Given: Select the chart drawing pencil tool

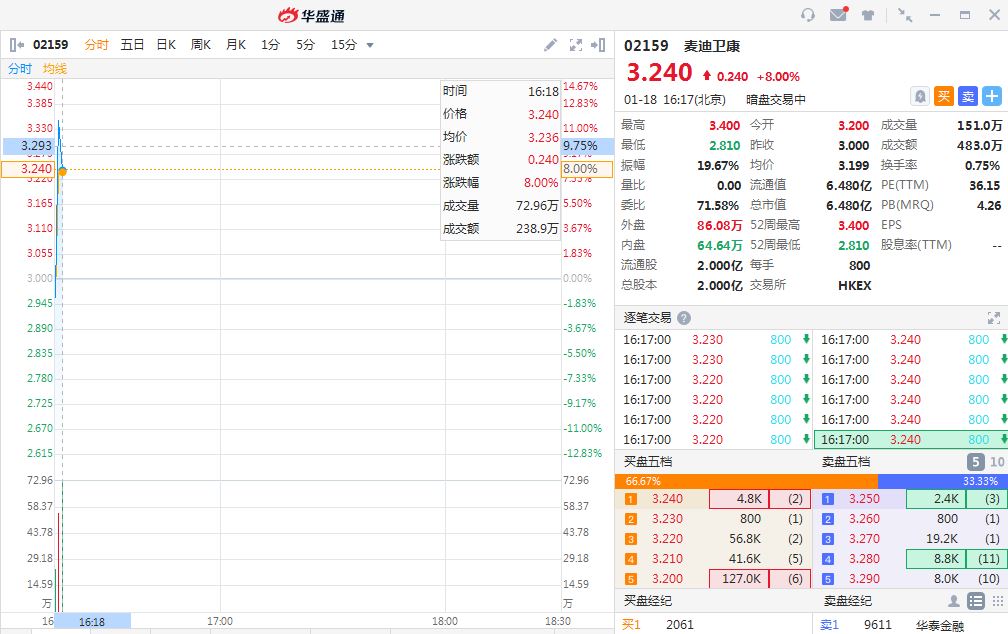Looking at the screenshot, I should 550,45.
